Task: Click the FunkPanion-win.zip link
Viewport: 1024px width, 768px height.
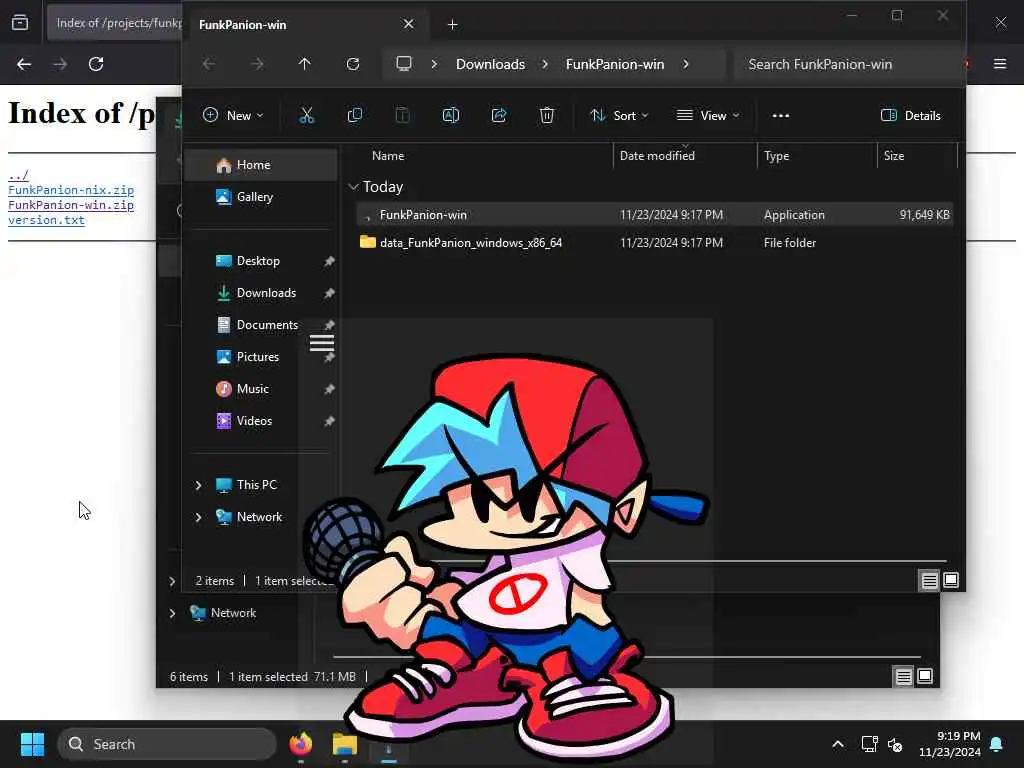Action: (x=71, y=205)
